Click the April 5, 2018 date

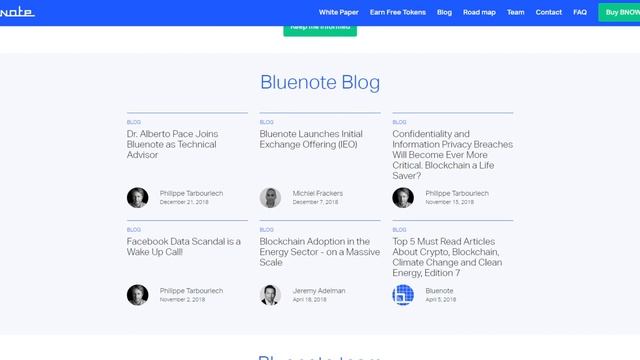[440, 300]
